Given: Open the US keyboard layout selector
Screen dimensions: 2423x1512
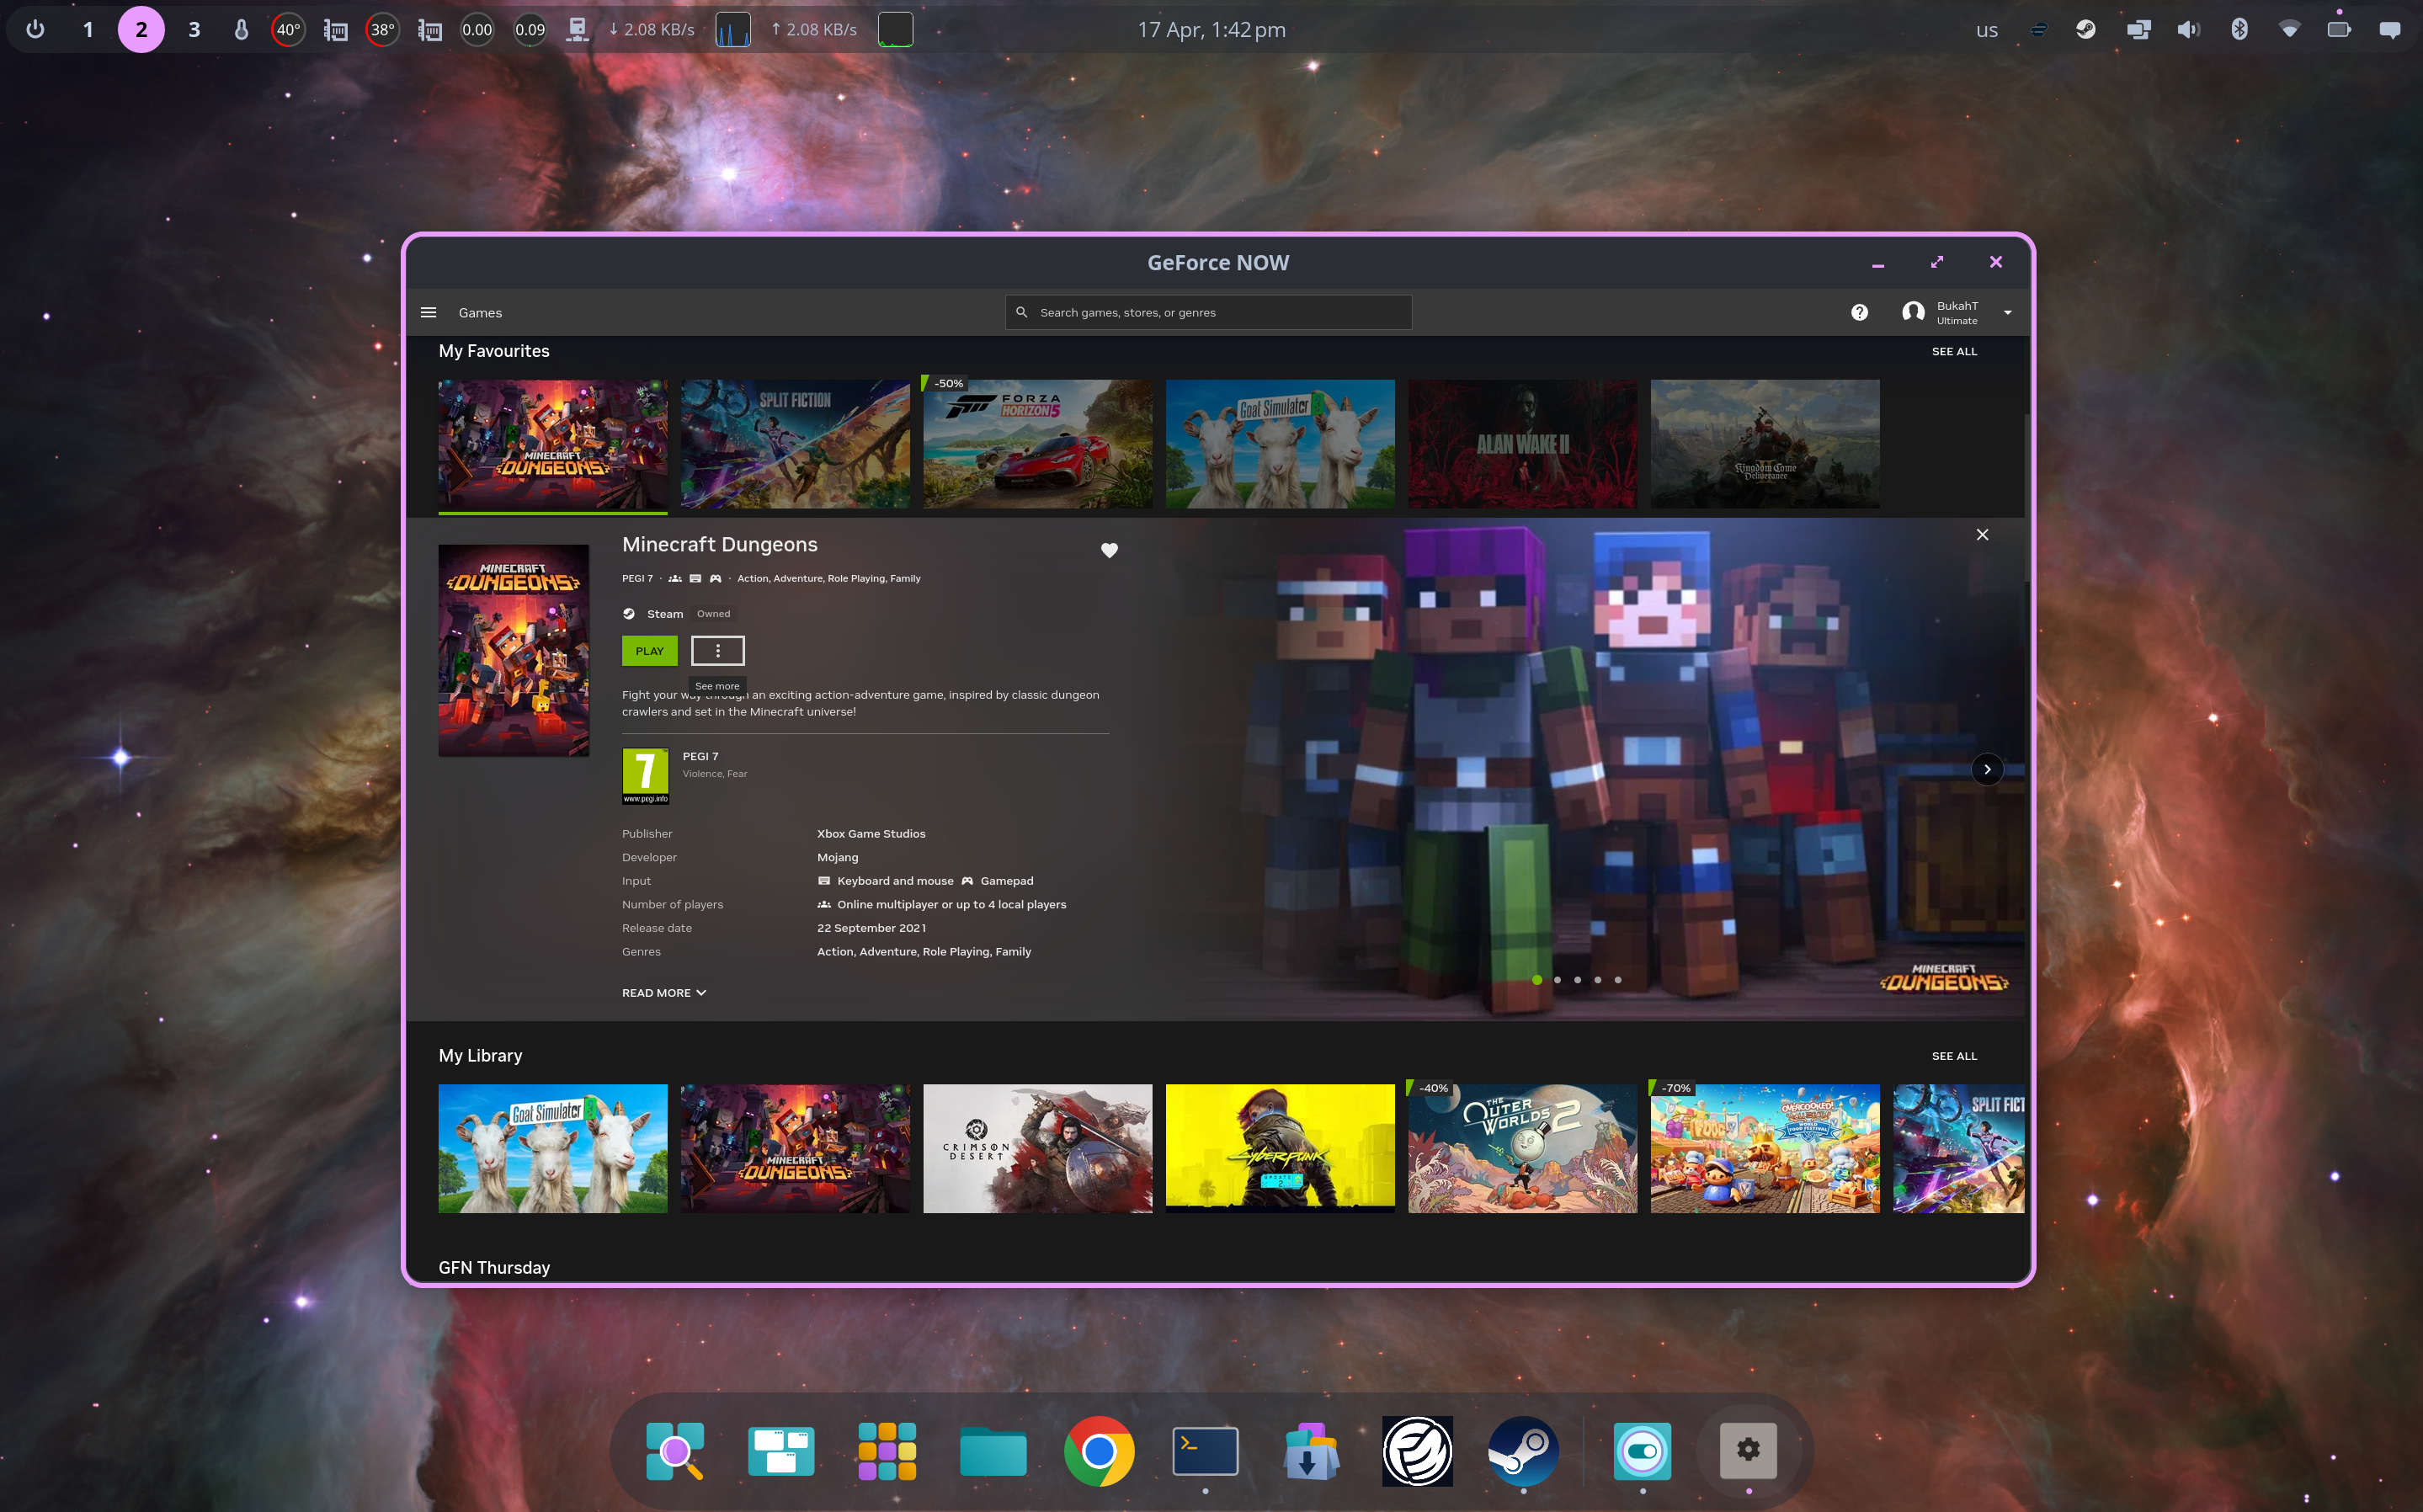Looking at the screenshot, I should pos(1987,30).
